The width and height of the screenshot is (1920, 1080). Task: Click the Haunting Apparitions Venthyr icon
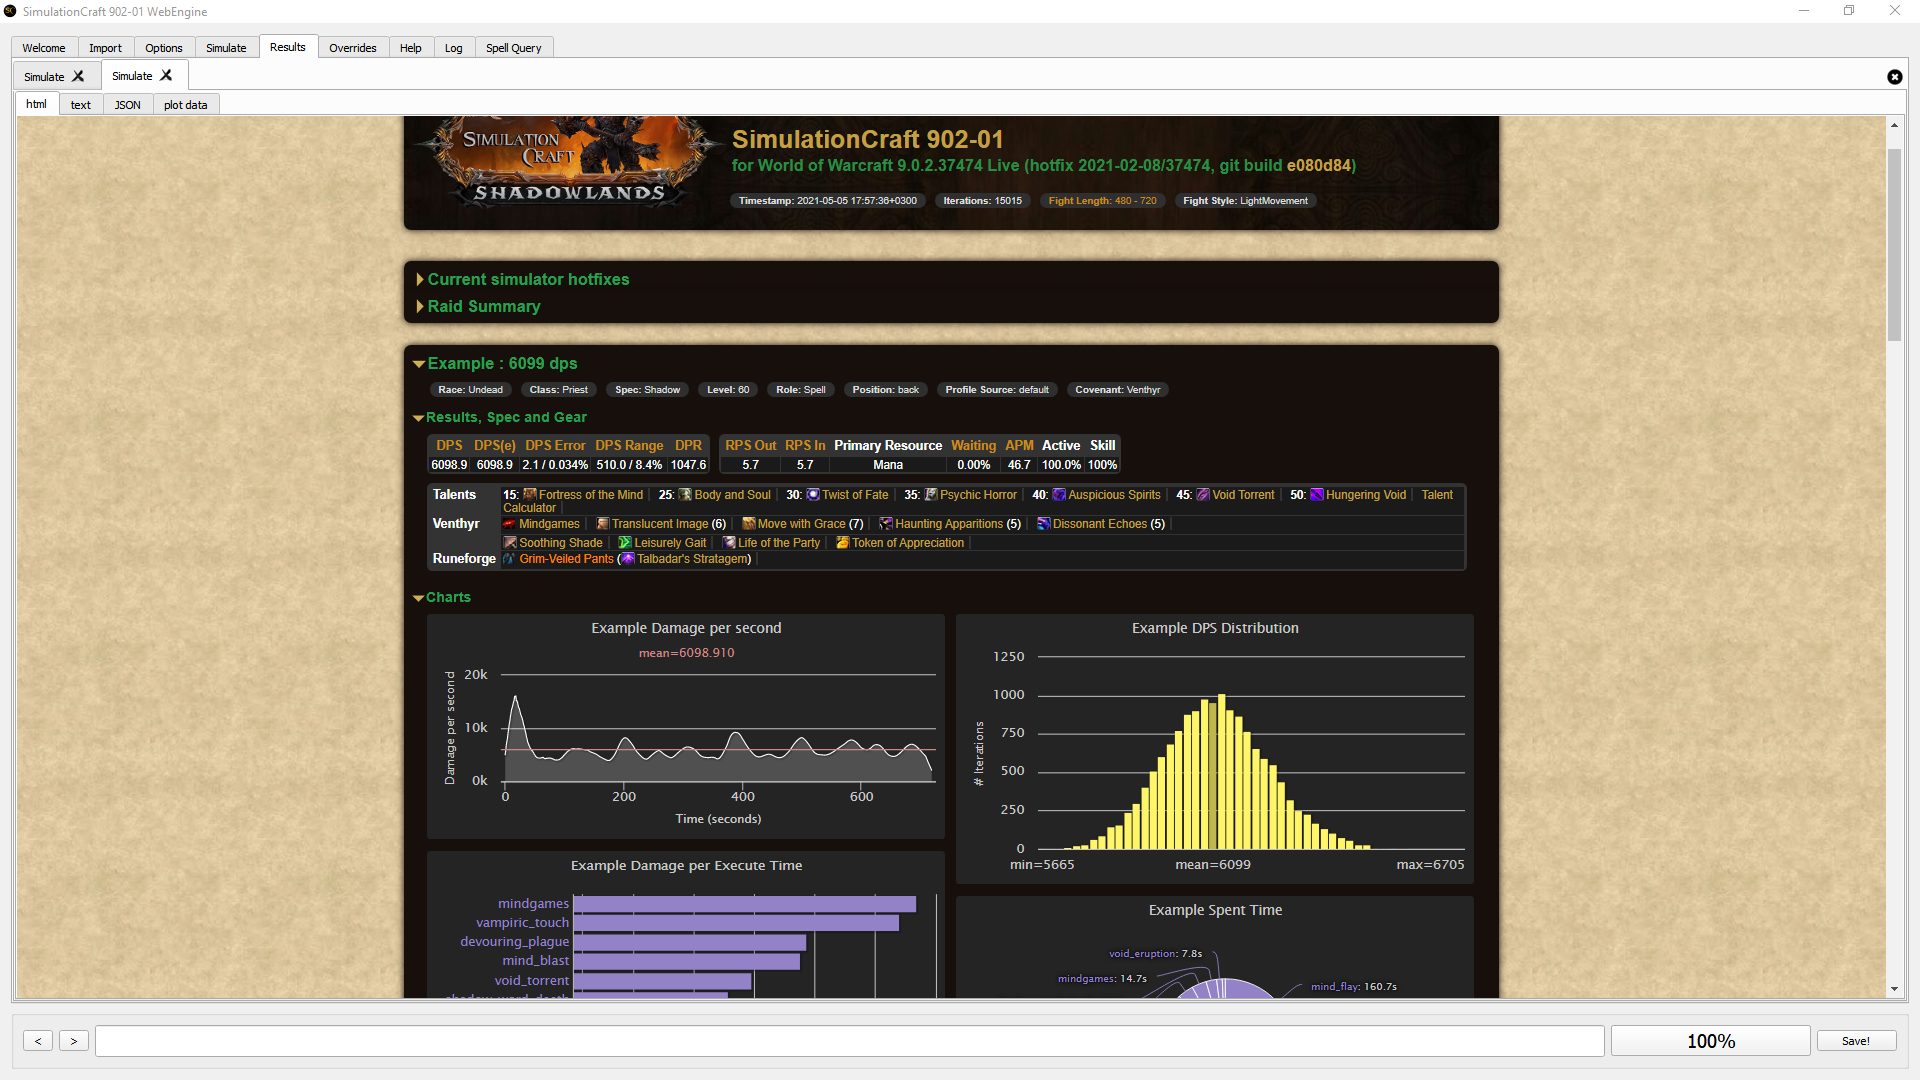point(885,524)
